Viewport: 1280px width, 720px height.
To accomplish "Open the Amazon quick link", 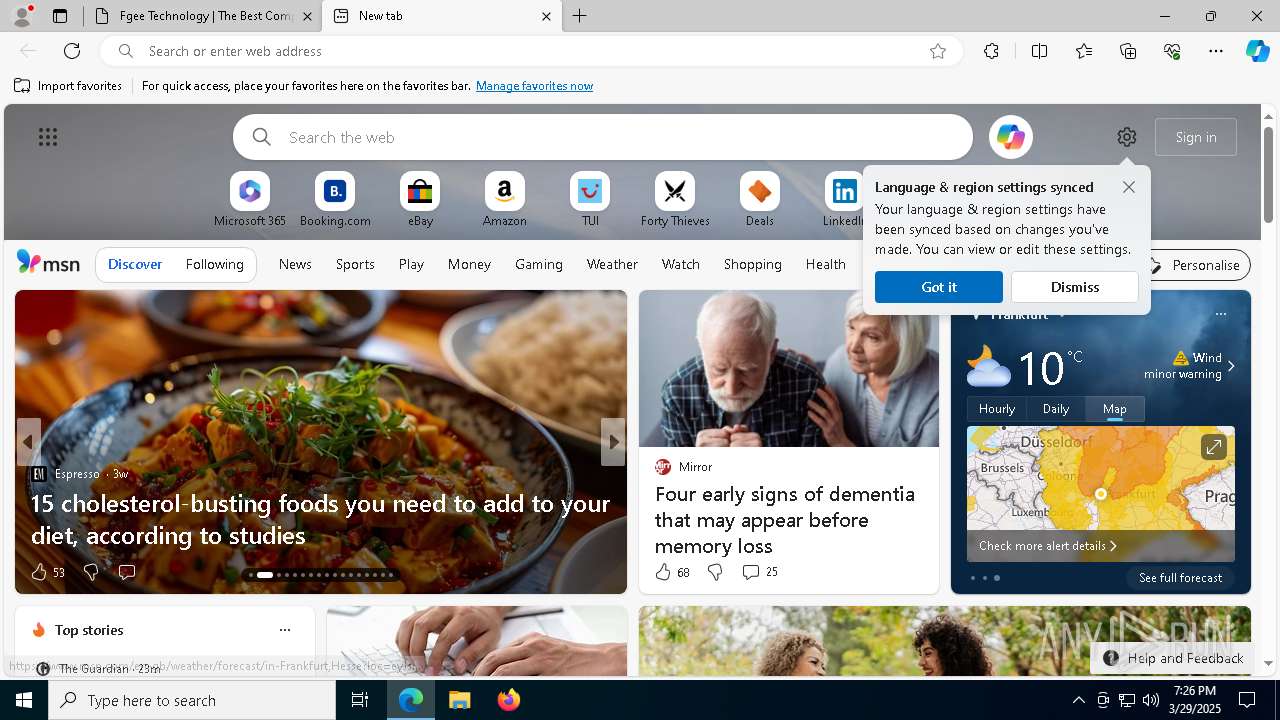I will point(504,200).
